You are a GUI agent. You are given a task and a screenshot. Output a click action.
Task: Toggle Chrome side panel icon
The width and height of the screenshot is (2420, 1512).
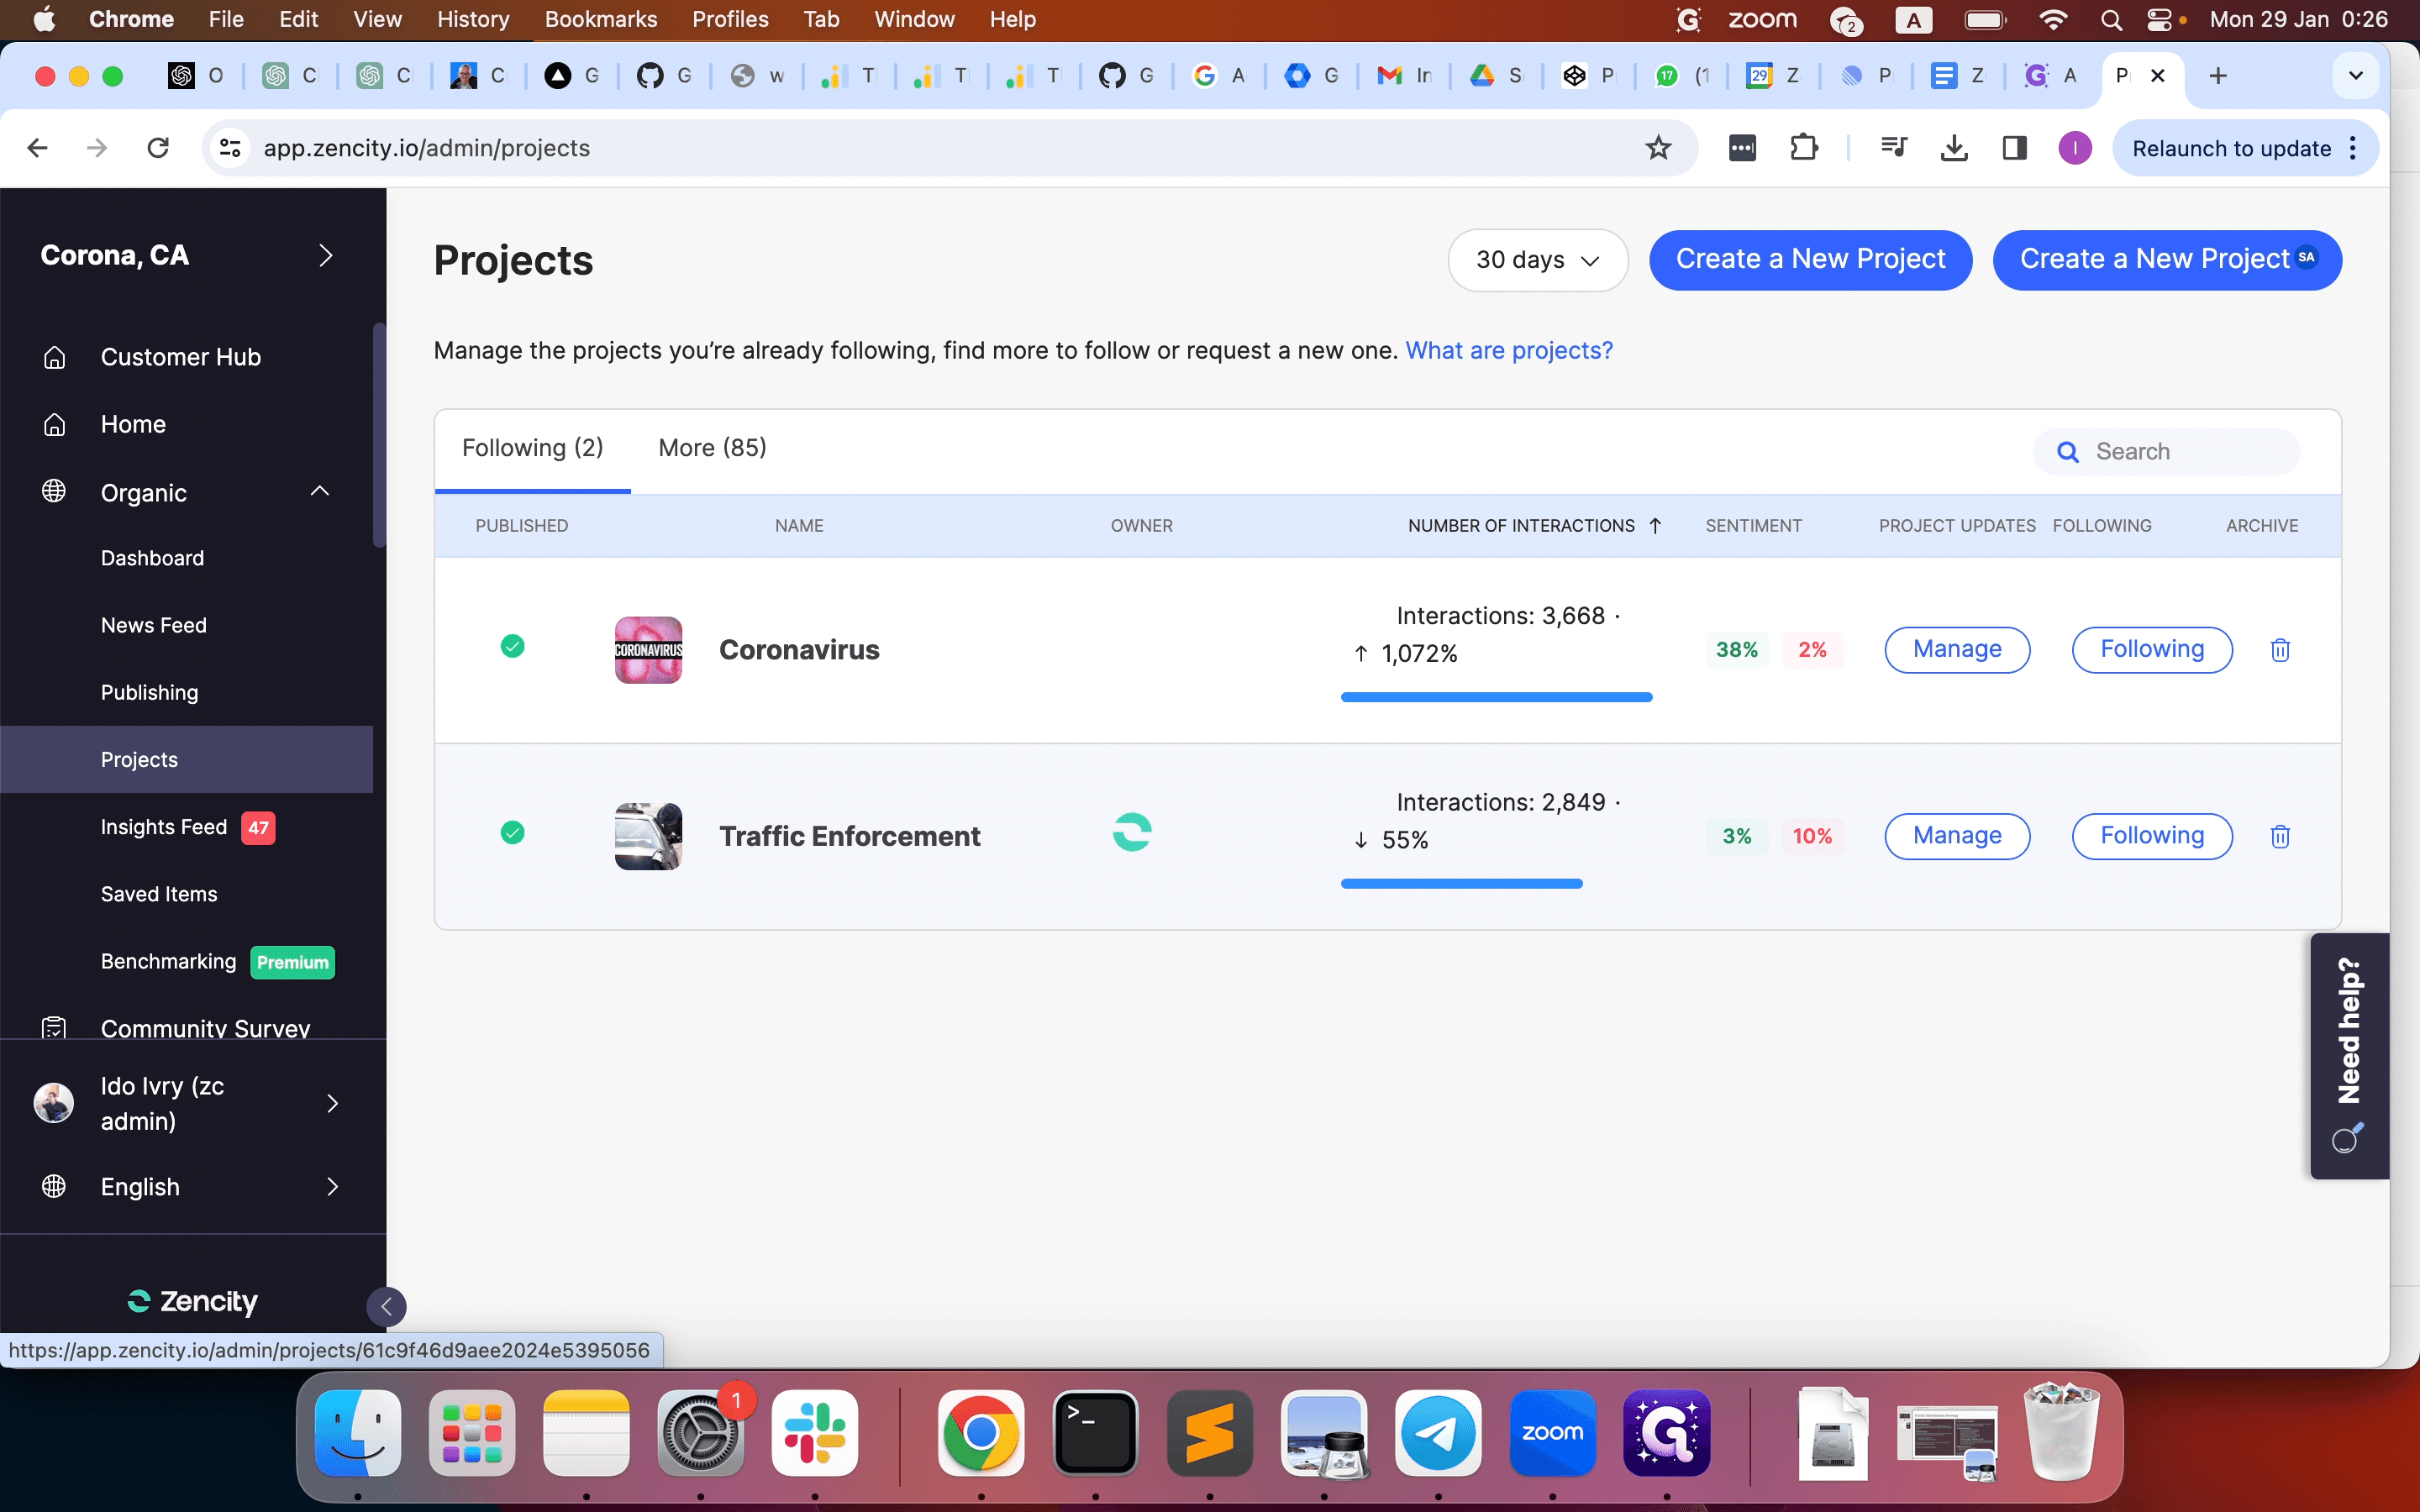click(x=2014, y=148)
